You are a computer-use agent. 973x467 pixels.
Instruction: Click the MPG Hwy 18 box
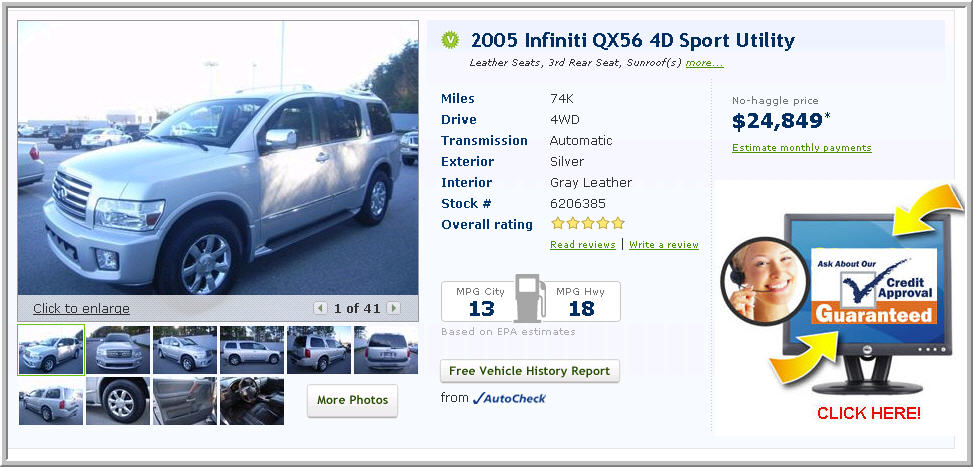click(x=581, y=301)
